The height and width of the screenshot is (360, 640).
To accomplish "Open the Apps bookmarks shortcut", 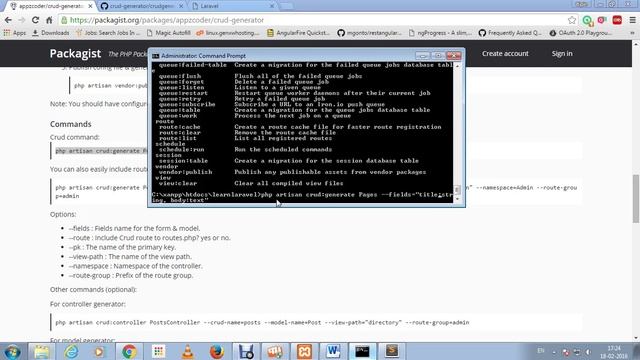I will click(x=15, y=33).
